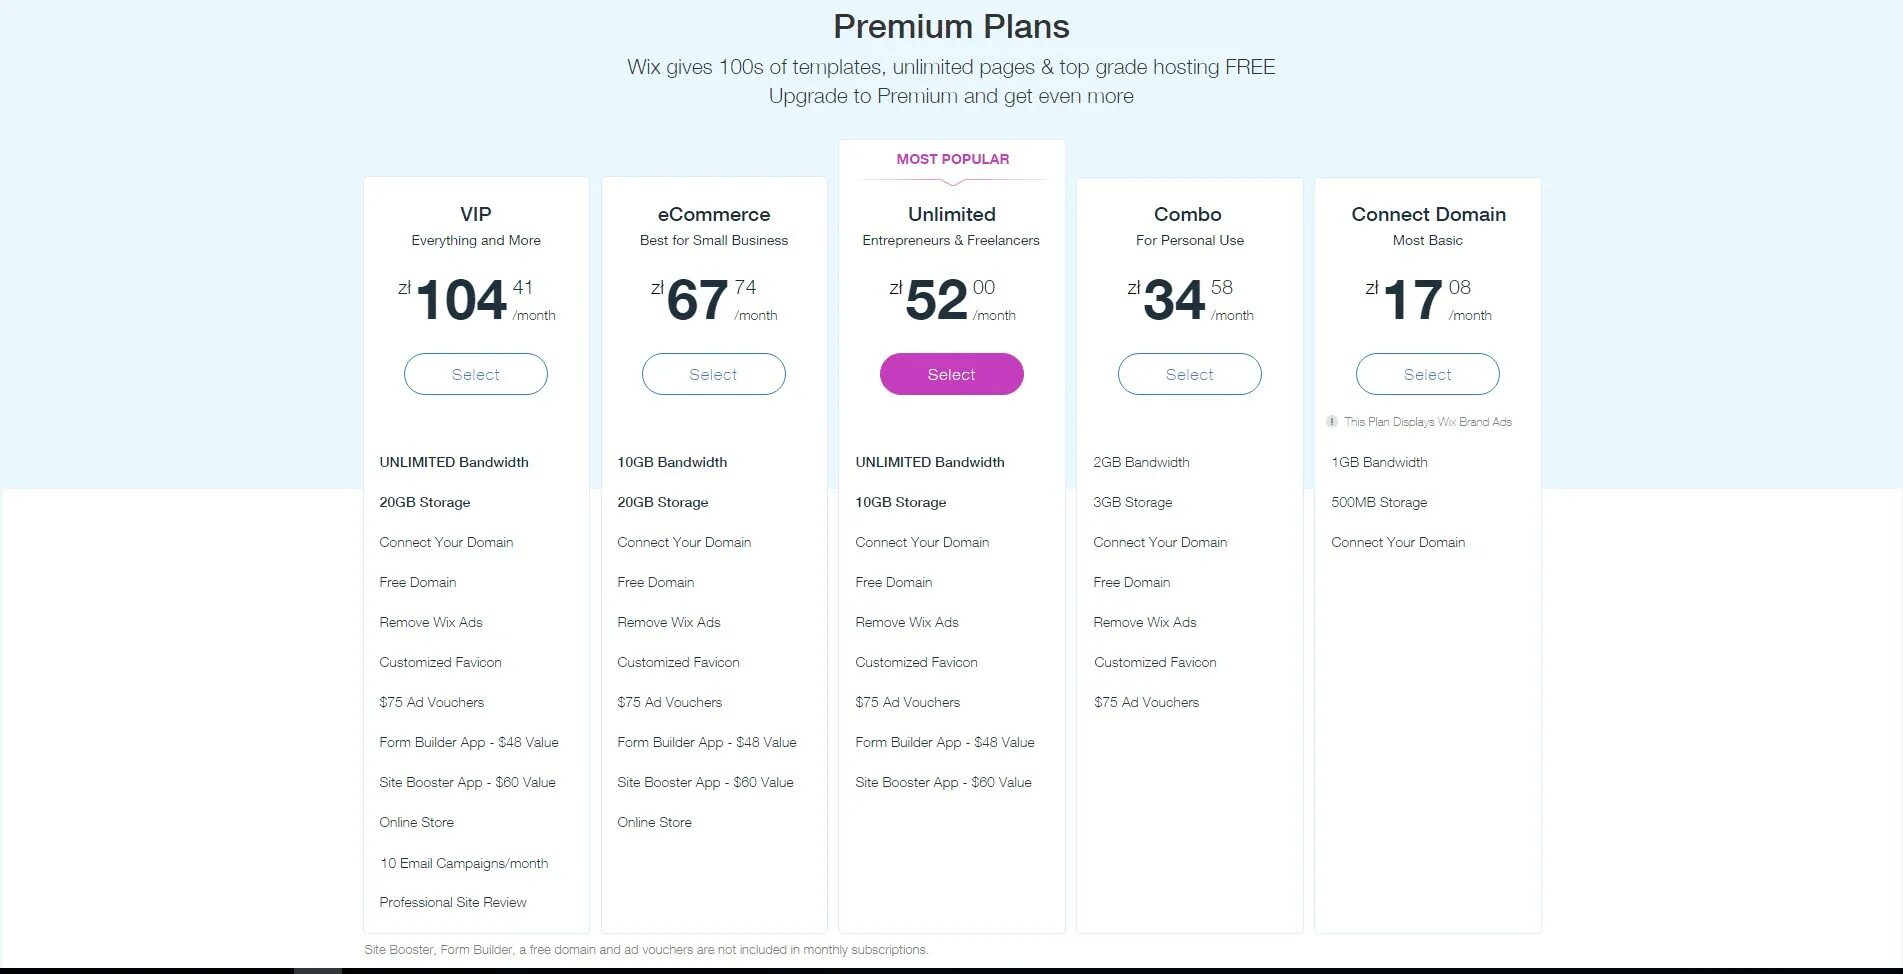Click Professional Site Review in VIP list
The image size is (1903, 974).
[x=453, y=902]
